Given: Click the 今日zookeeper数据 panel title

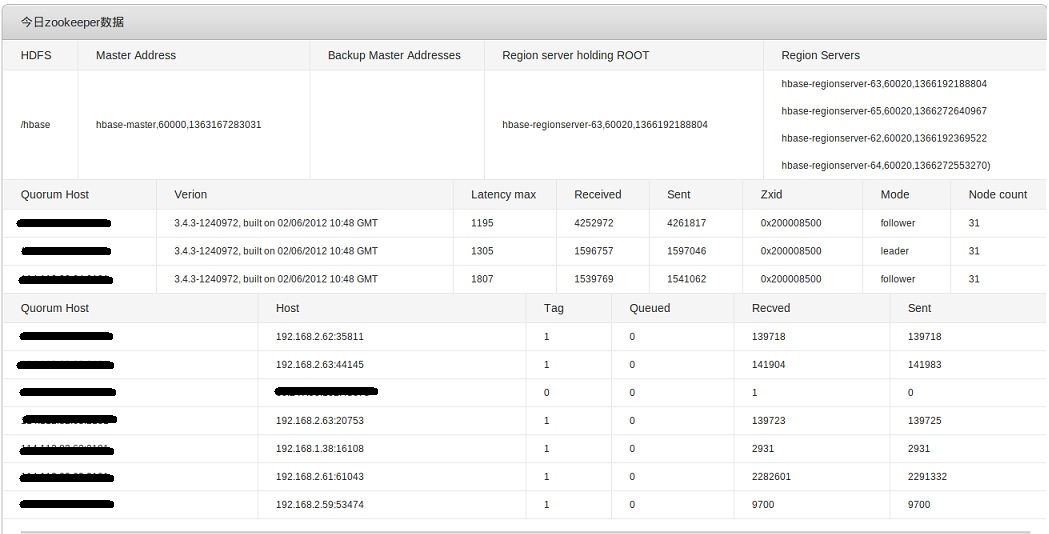Looking at the screenshot, I should pyautogui.click(x=73, y=22).
